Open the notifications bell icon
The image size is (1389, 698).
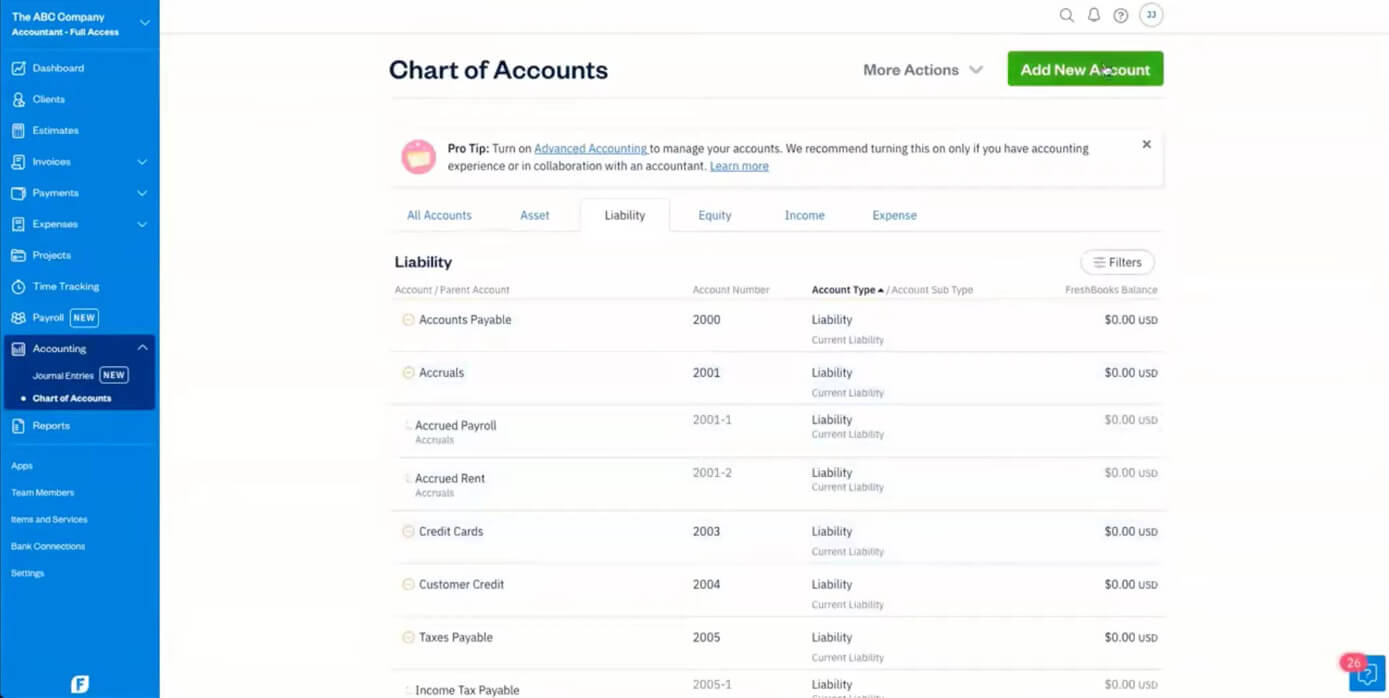click(1094, 15)
